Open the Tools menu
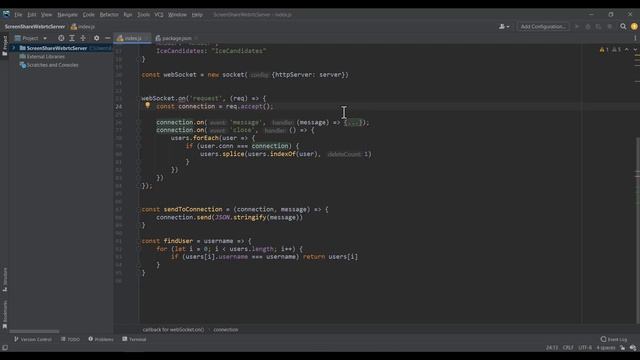The image size is (640, 360). point(143,15)
